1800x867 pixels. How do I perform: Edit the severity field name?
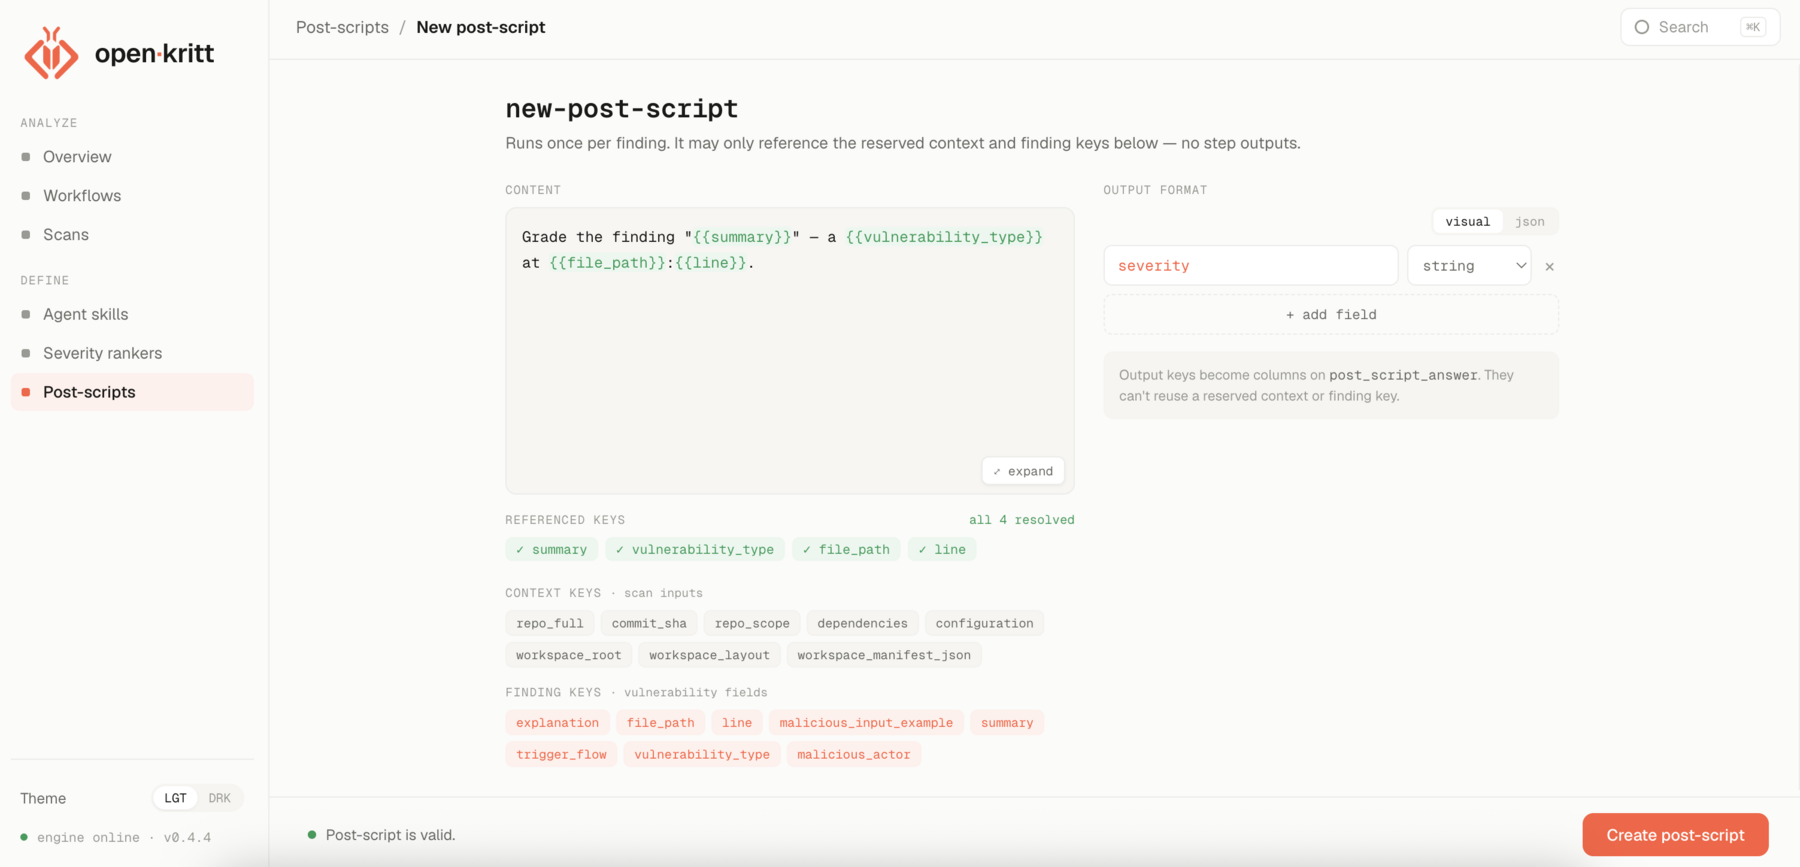click(1251, 266)
